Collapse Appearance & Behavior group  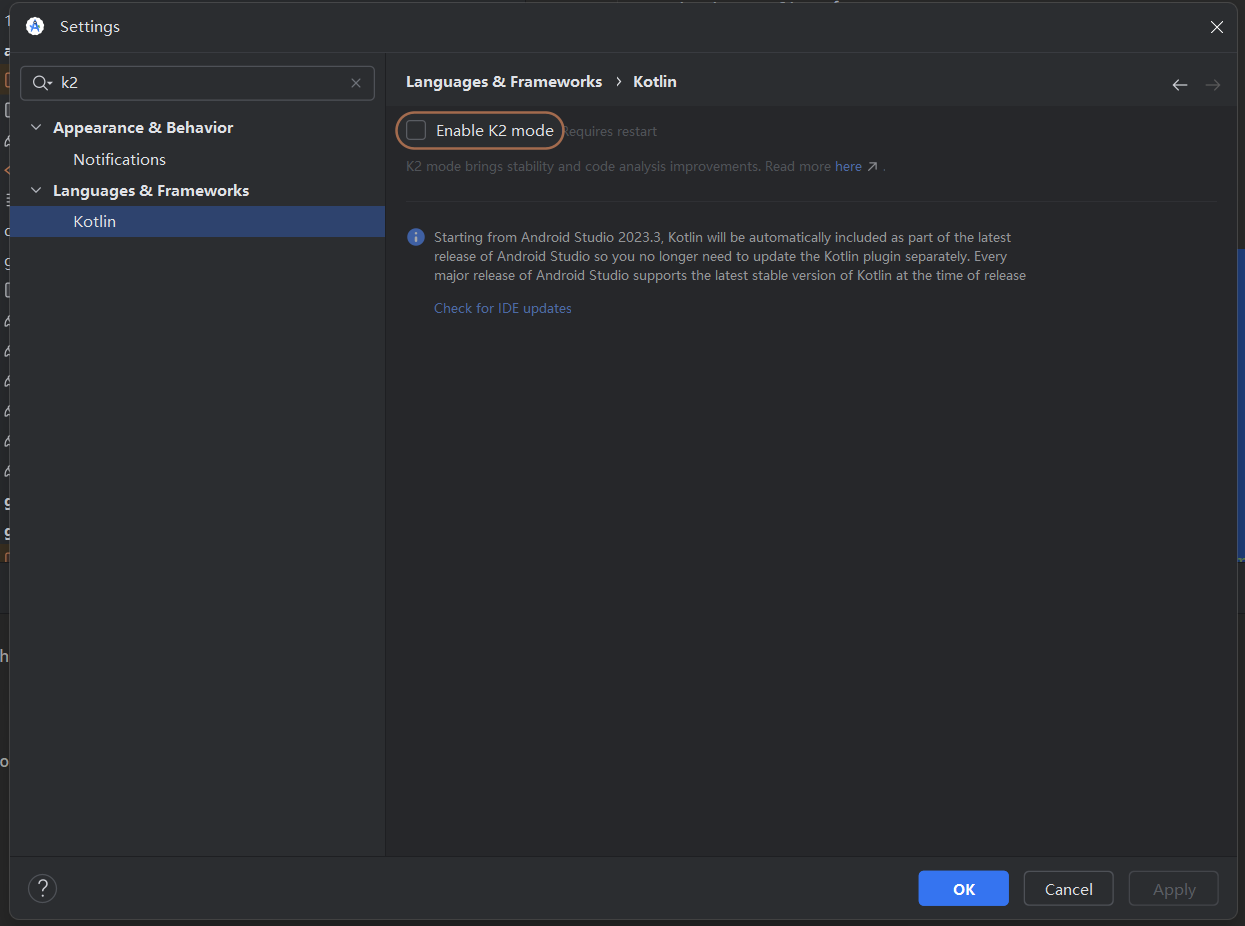pos(37,128)
